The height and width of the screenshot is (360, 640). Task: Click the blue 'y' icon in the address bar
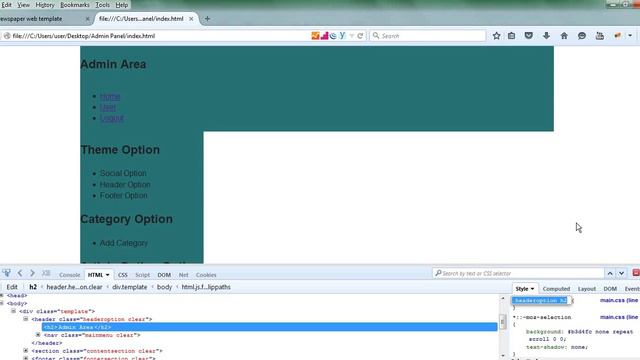pyautogui.click(x=342, y=36)
